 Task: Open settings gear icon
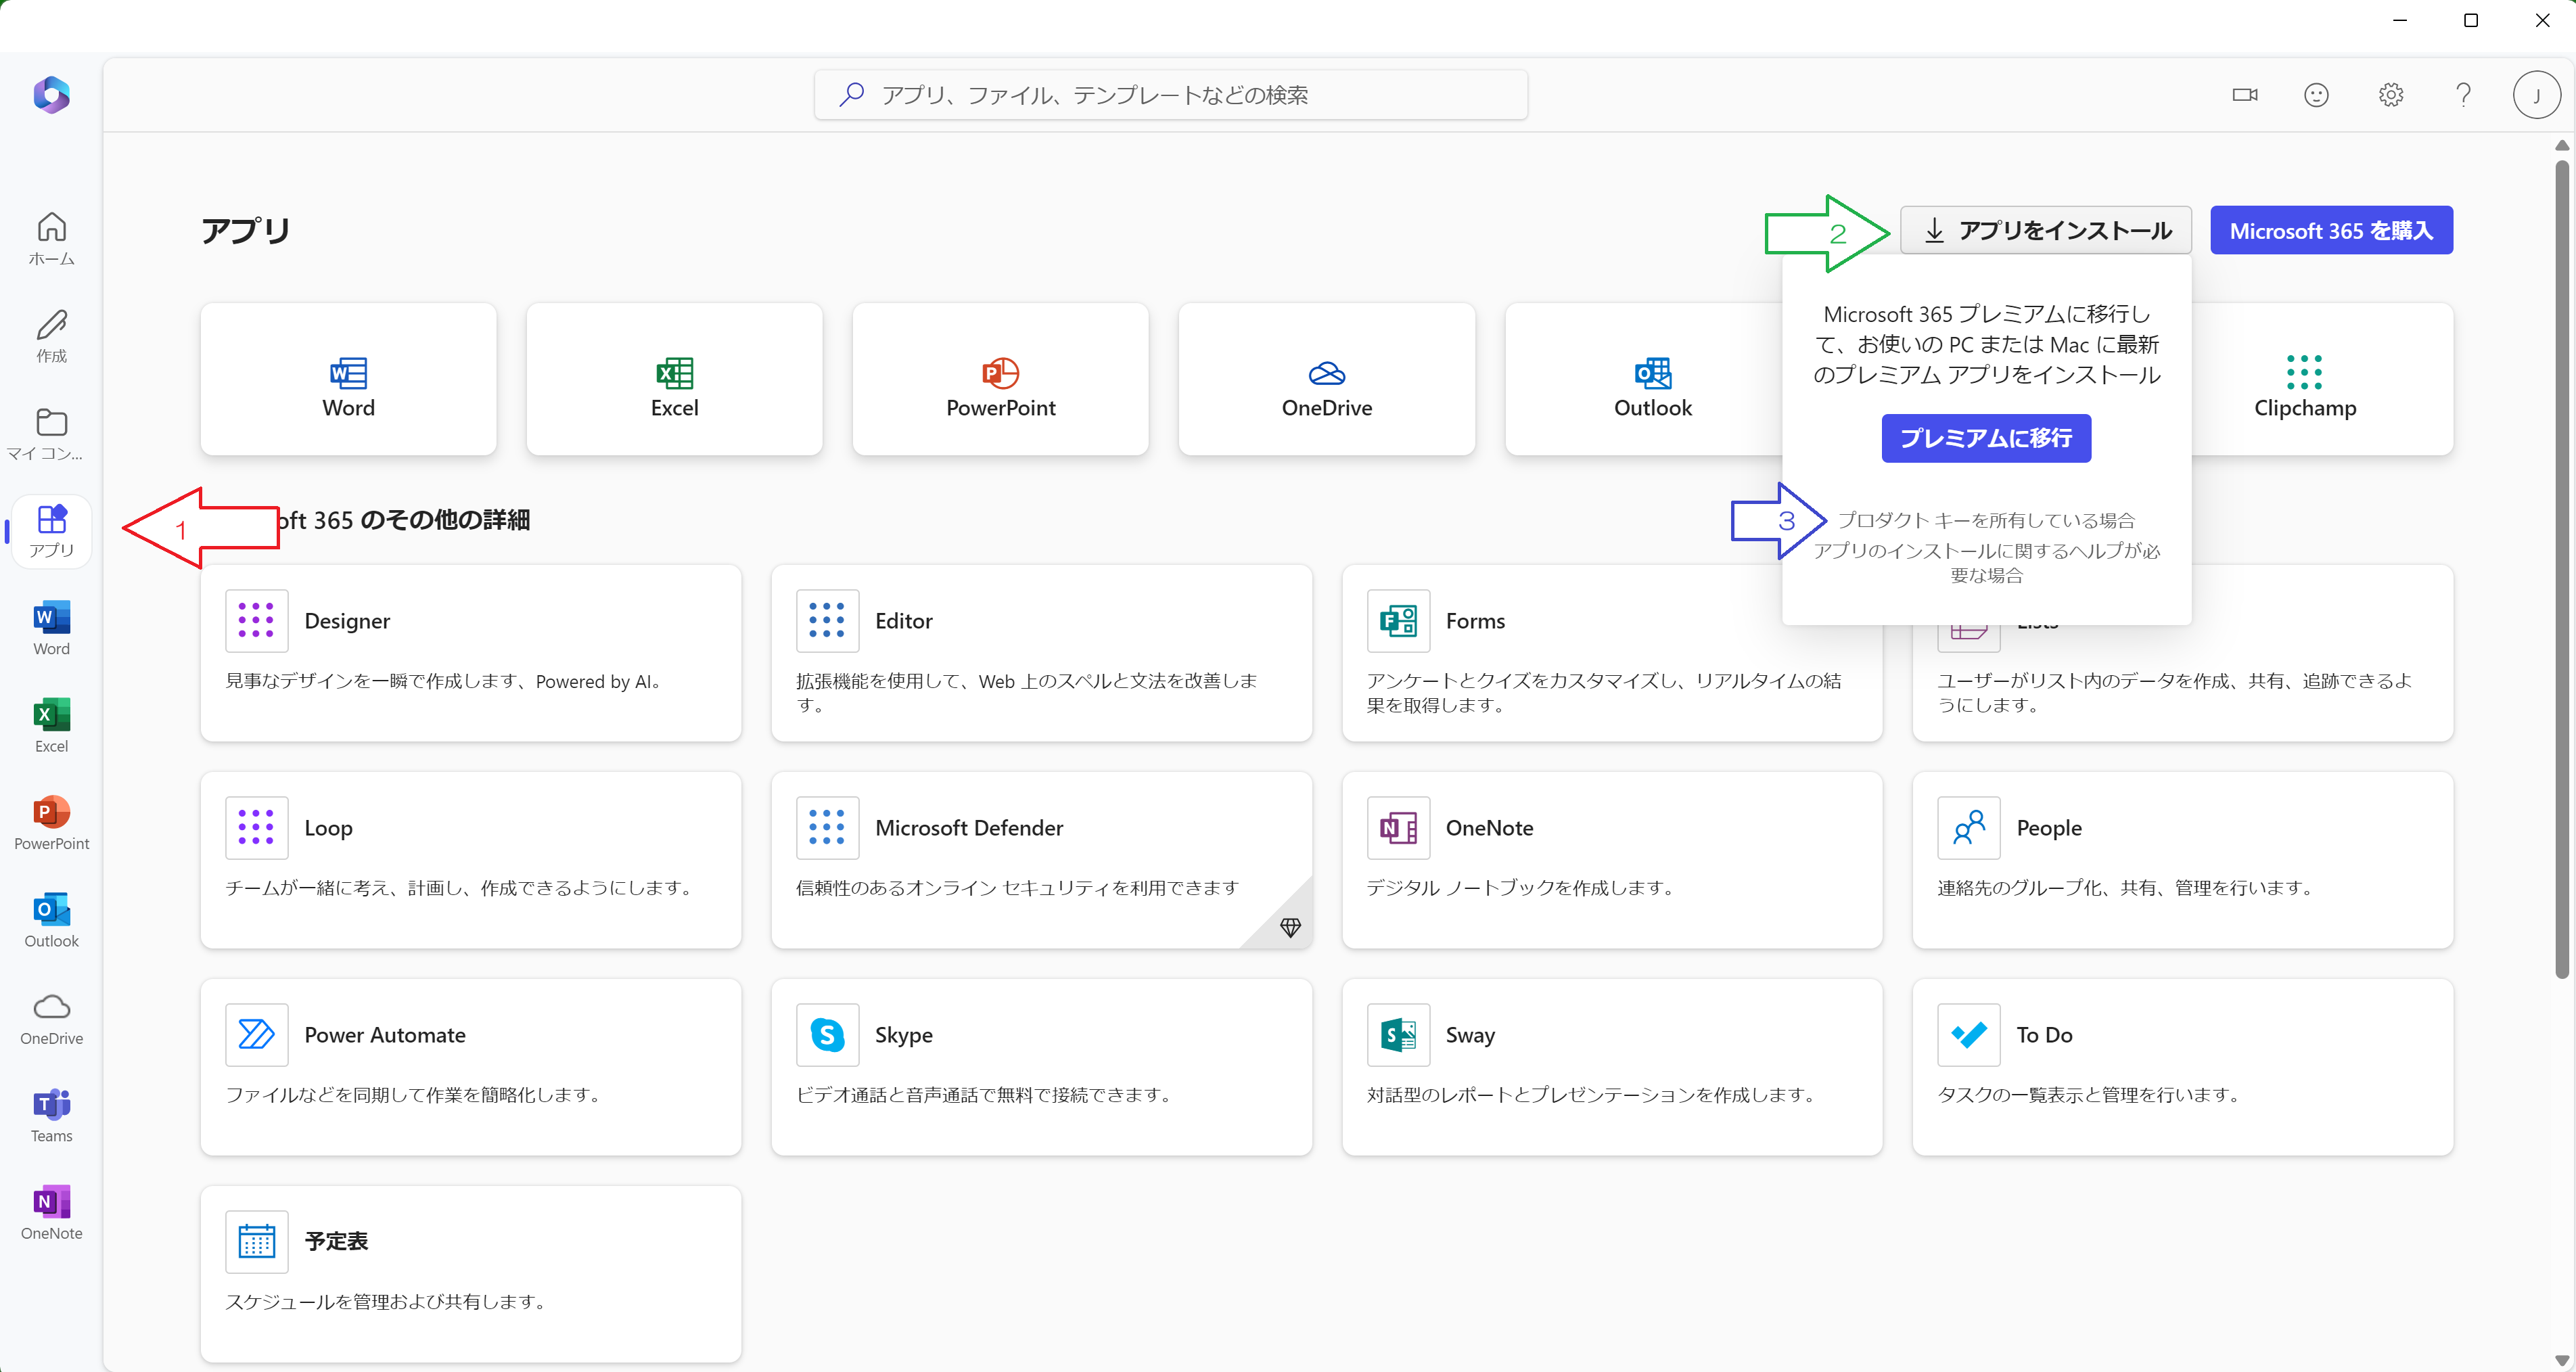(2390, 95)
